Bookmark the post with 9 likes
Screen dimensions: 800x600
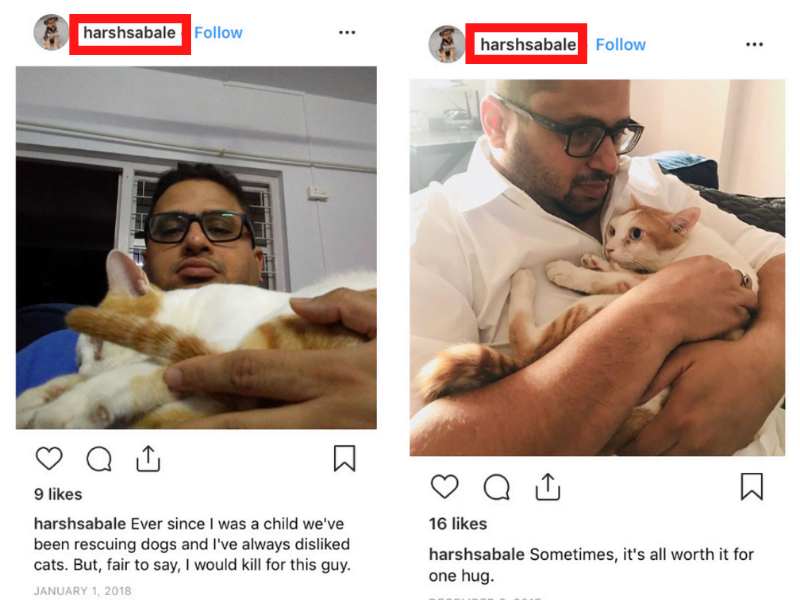point(344,458)
